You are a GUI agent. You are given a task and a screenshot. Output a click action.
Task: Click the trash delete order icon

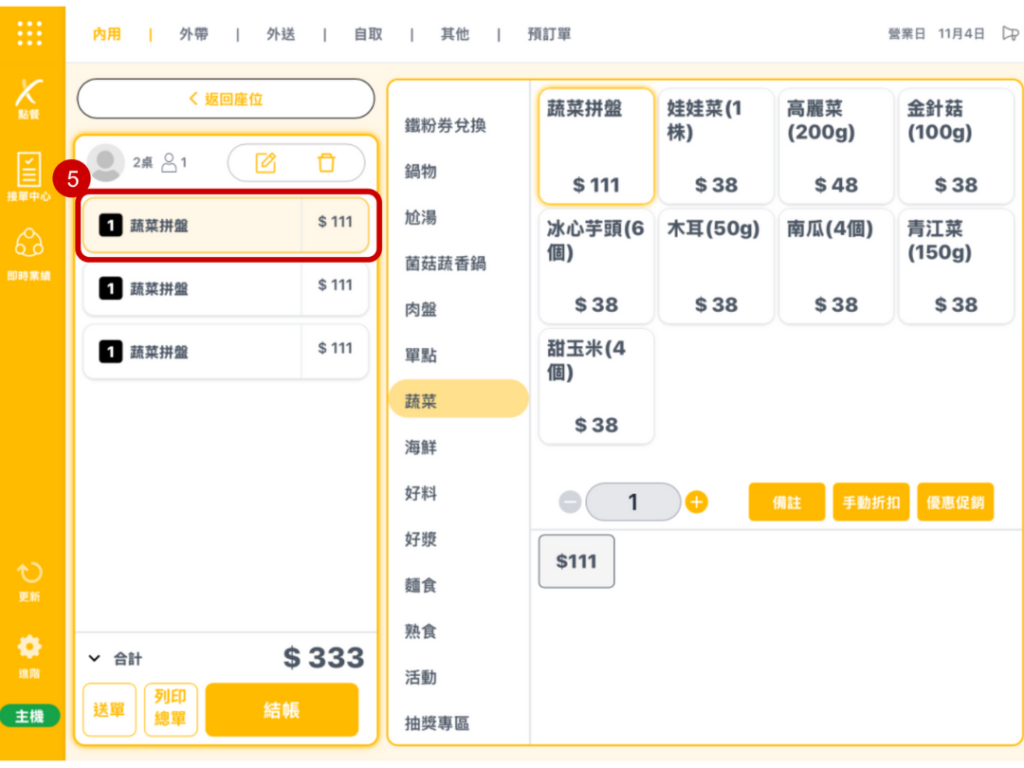click(x=326, y=162)
